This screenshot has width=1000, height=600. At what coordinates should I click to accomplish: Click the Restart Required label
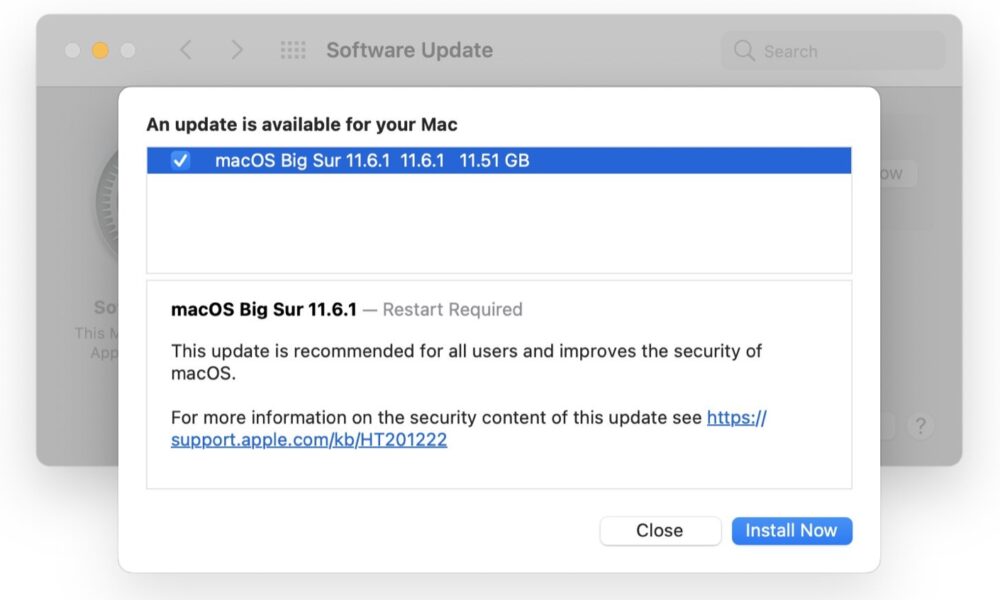(x=452, y=309)
